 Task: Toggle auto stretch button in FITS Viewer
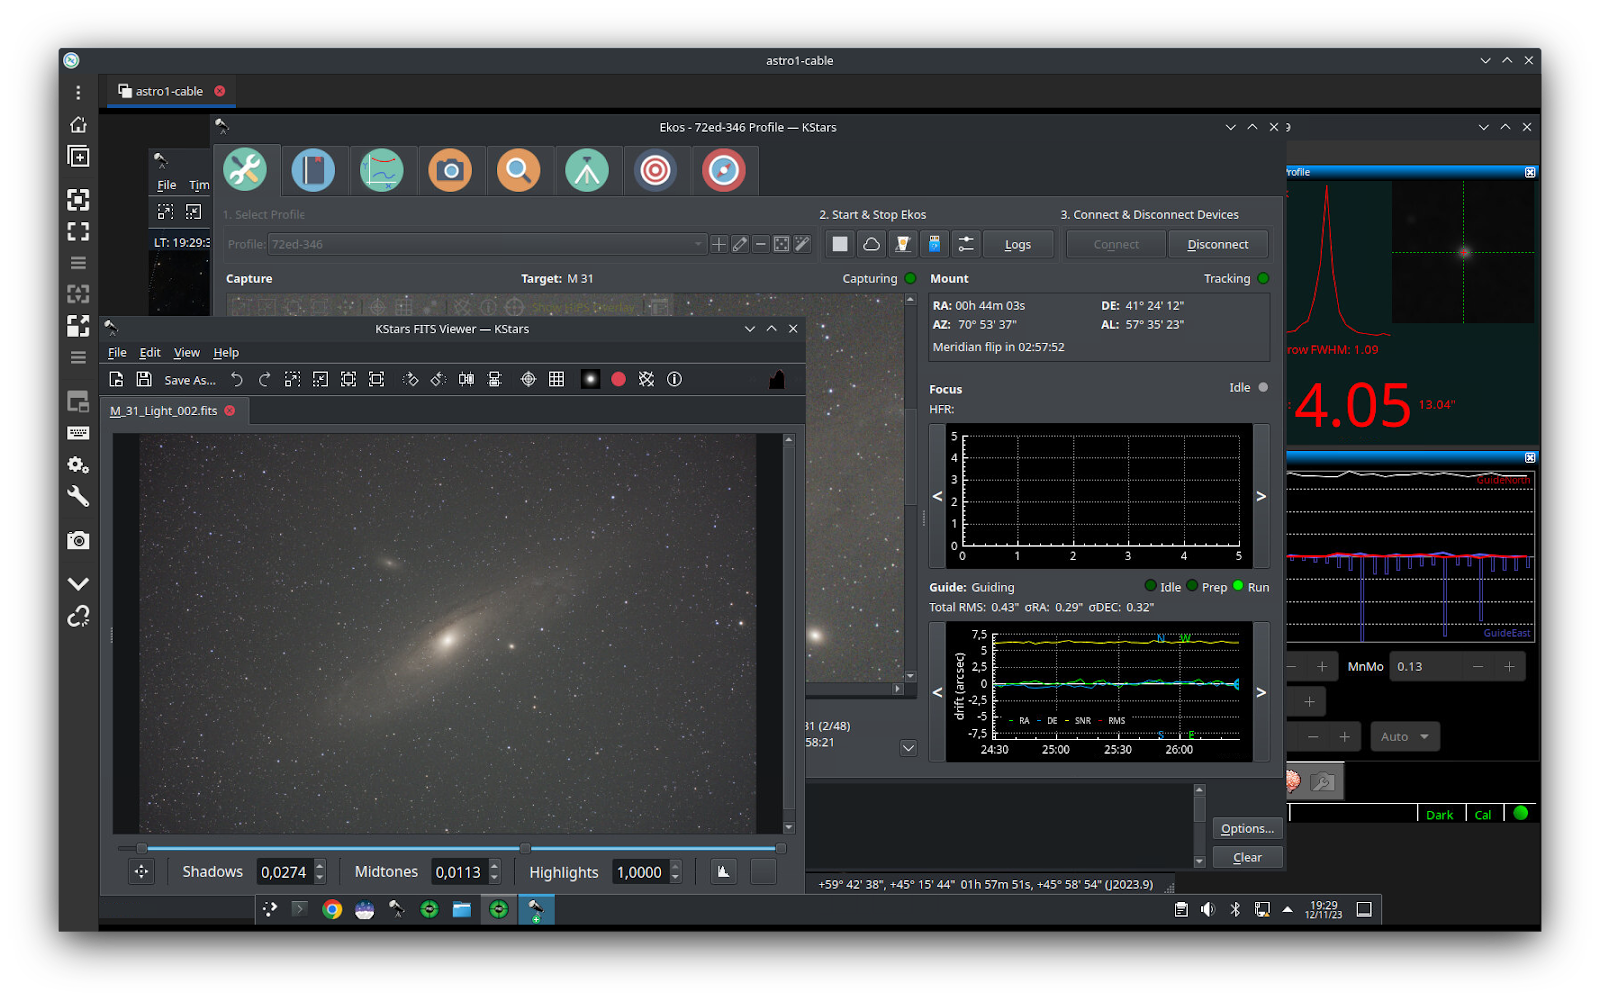(x=590, y=379)
